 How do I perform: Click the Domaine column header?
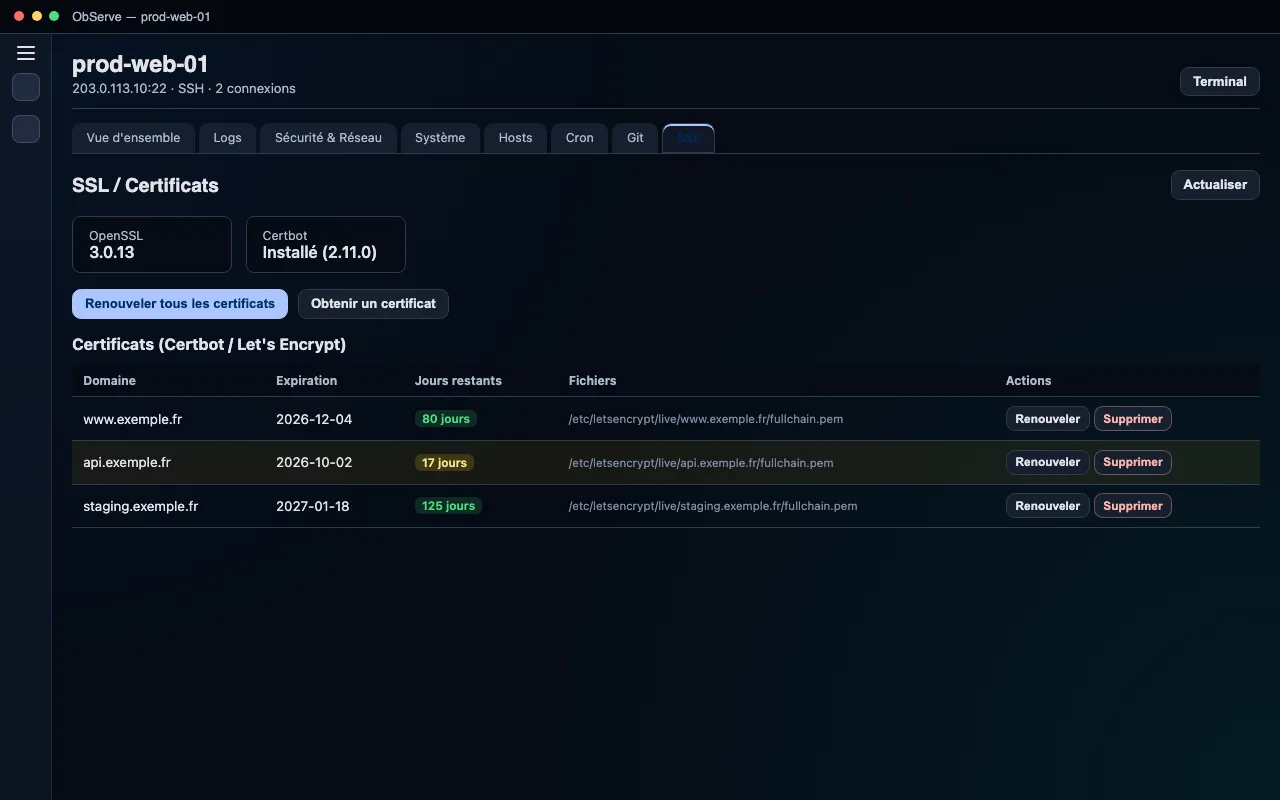[109, 381]
